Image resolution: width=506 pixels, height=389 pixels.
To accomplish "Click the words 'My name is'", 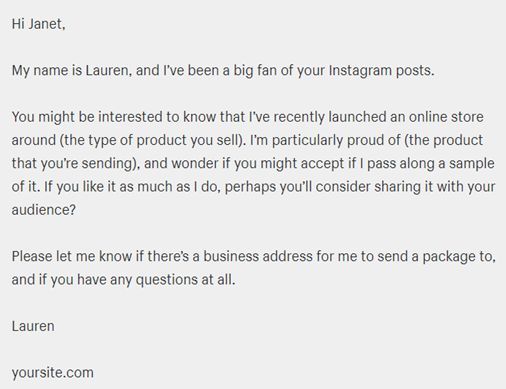I will (47, 71).
